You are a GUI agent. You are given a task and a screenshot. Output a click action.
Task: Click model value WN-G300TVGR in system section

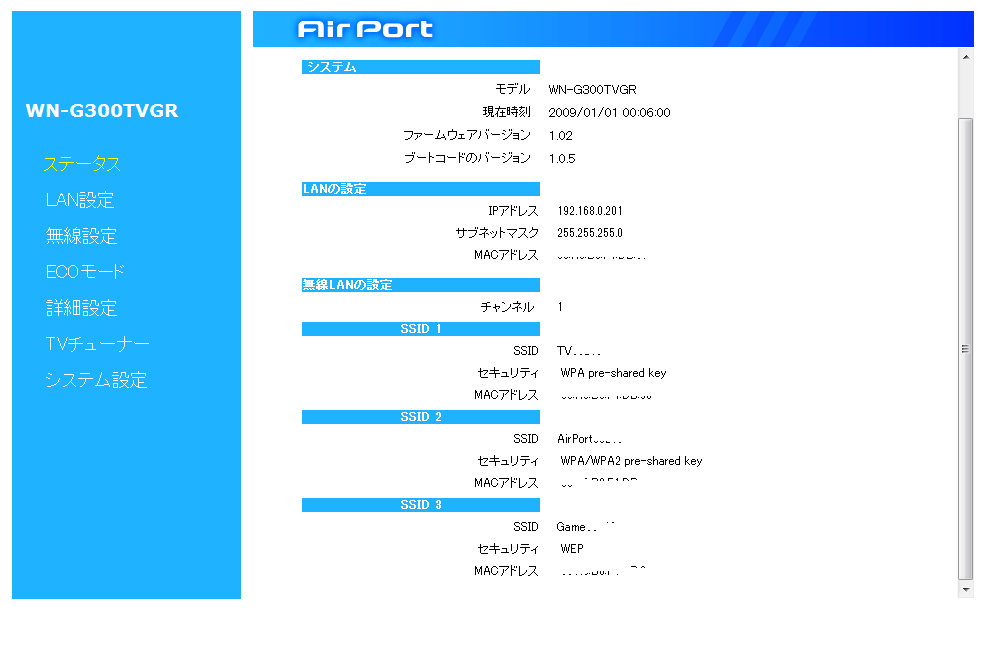[x=592, y=90]
